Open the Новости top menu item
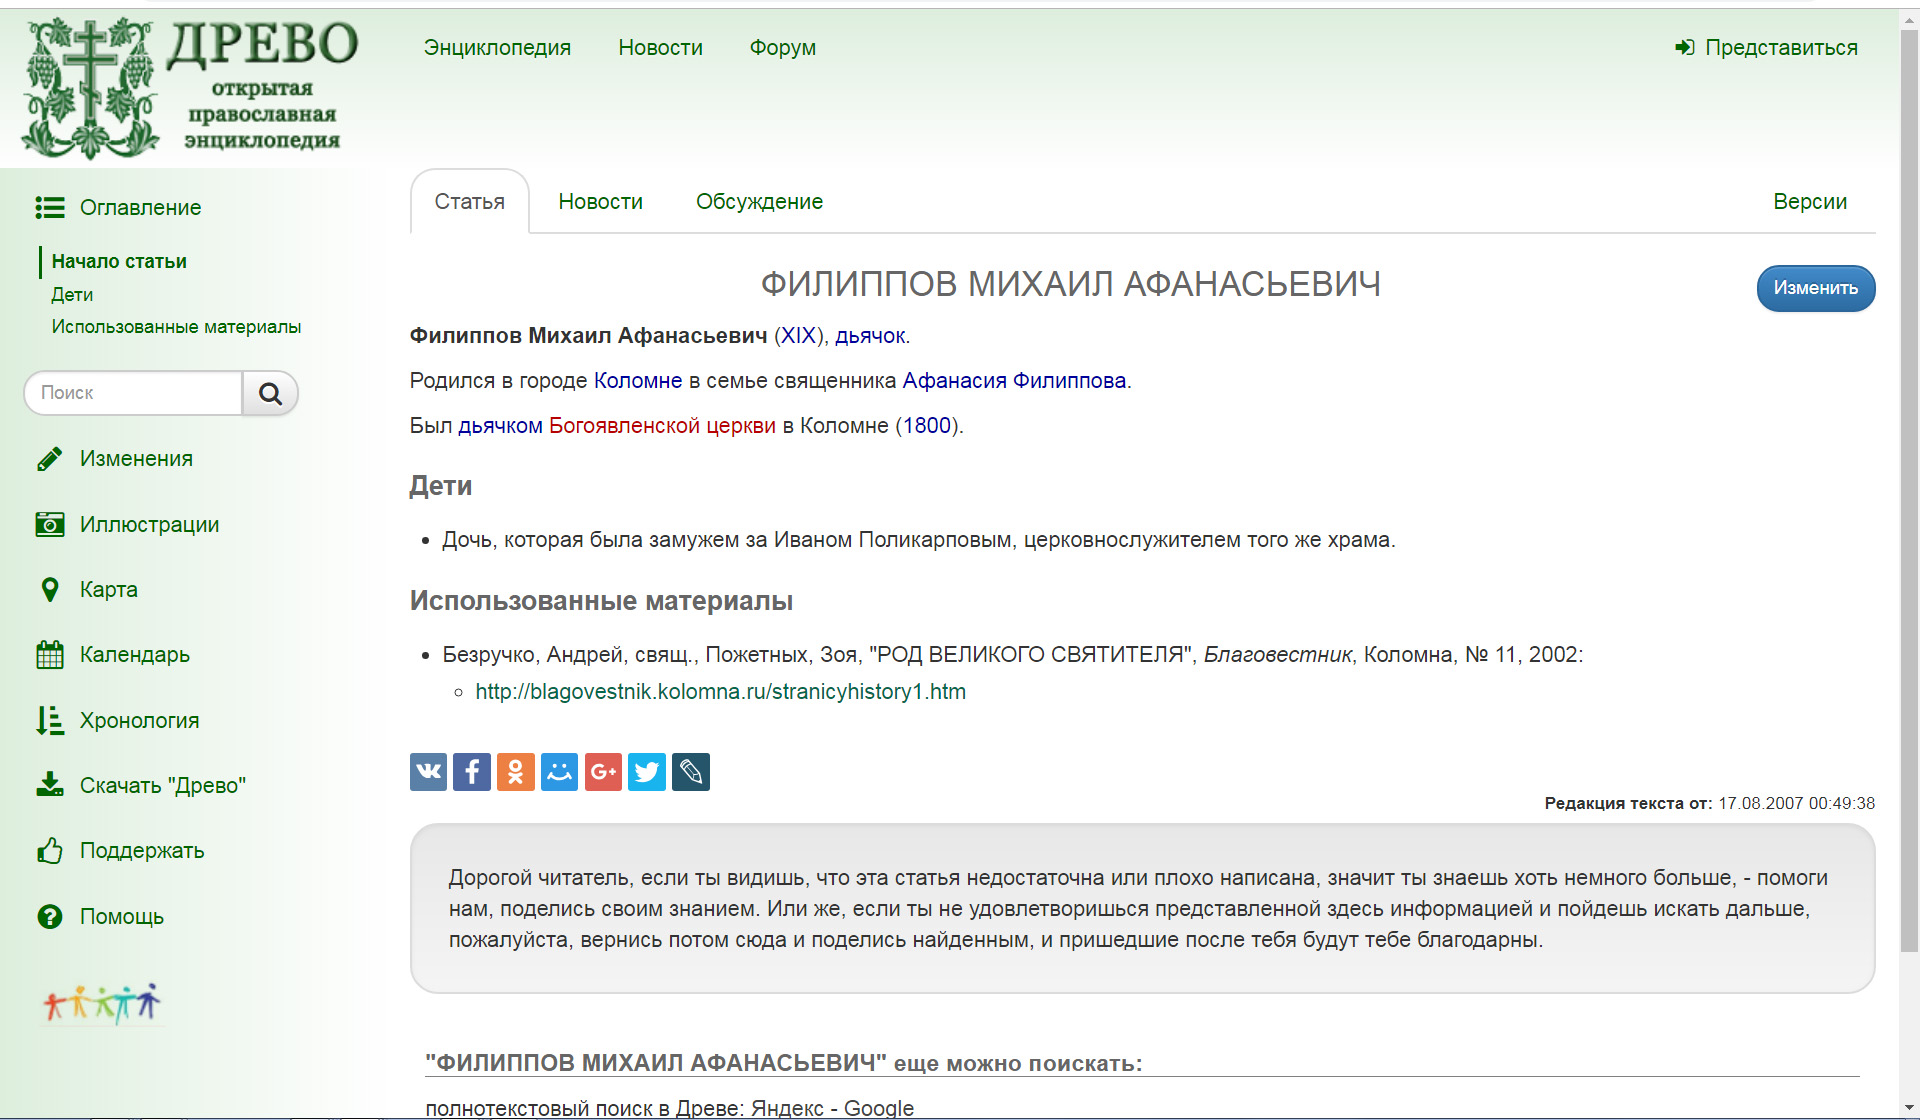 [660, 47]
